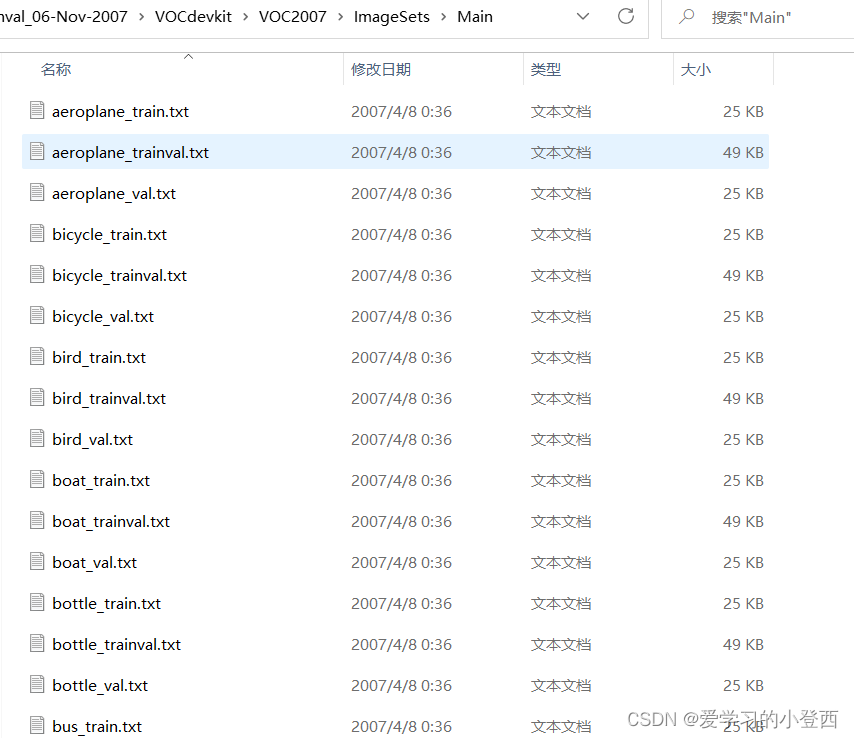
Task: Click the 25 KB size of boat_val.txt
Action: pos(743,563)
